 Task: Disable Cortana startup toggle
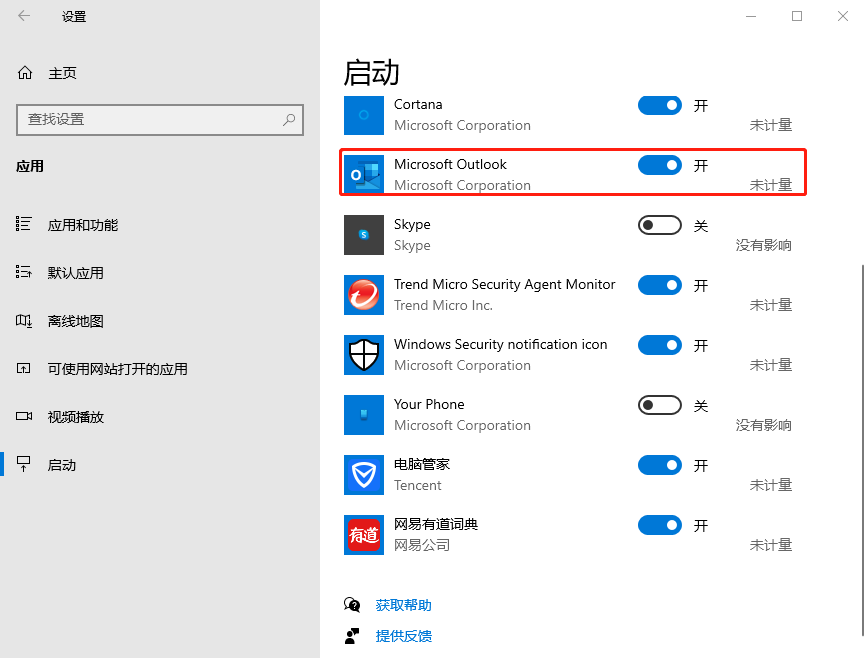[x=659, y=105]
